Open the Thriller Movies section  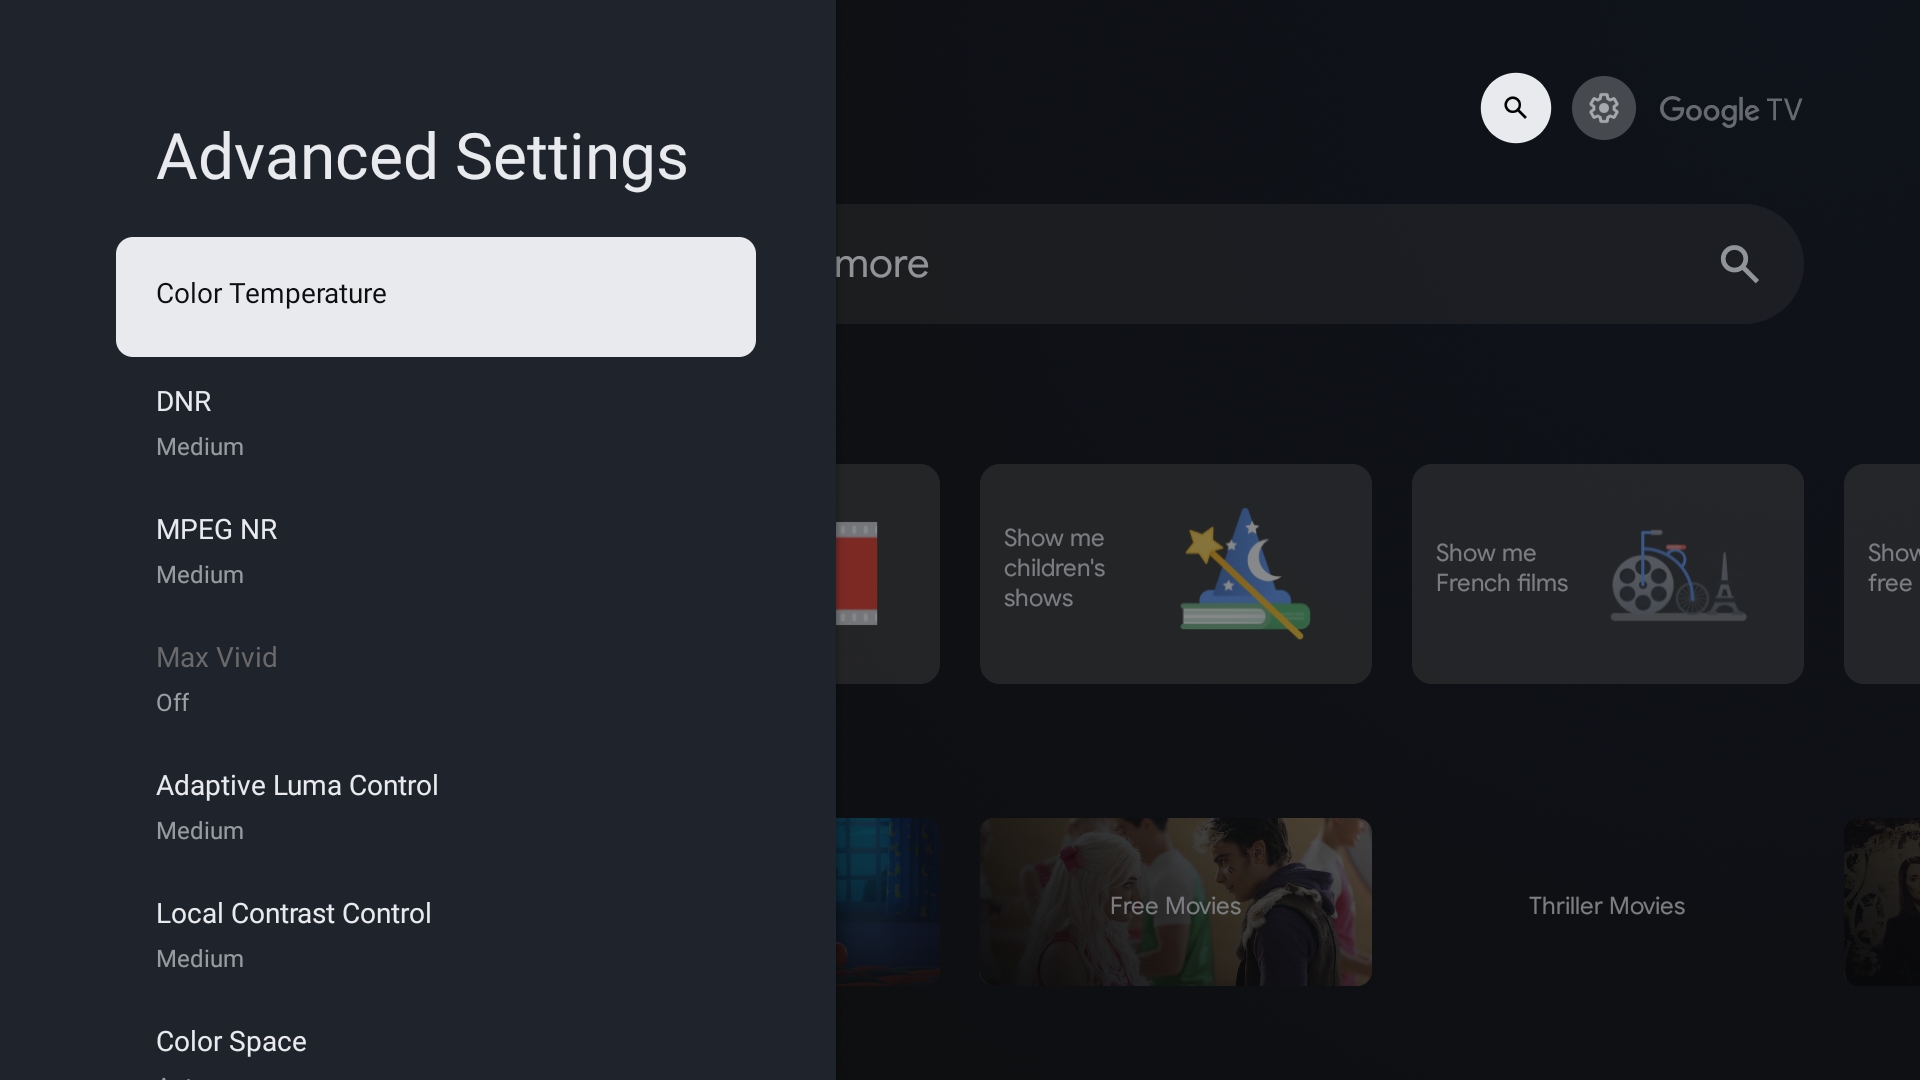click(1606, 905)
